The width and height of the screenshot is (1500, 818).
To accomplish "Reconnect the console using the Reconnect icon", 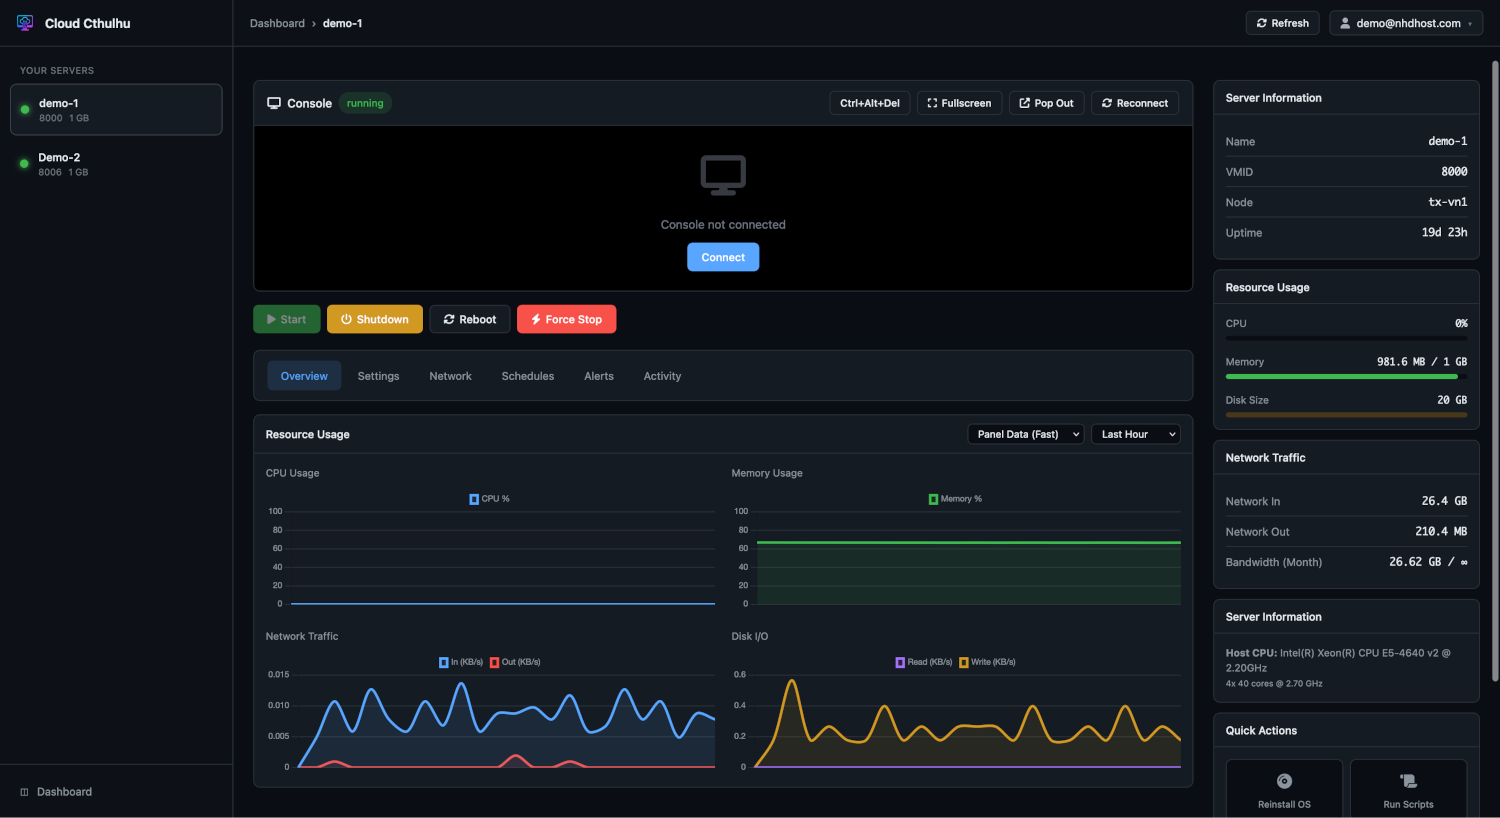I will click(x=1107, y=102).
